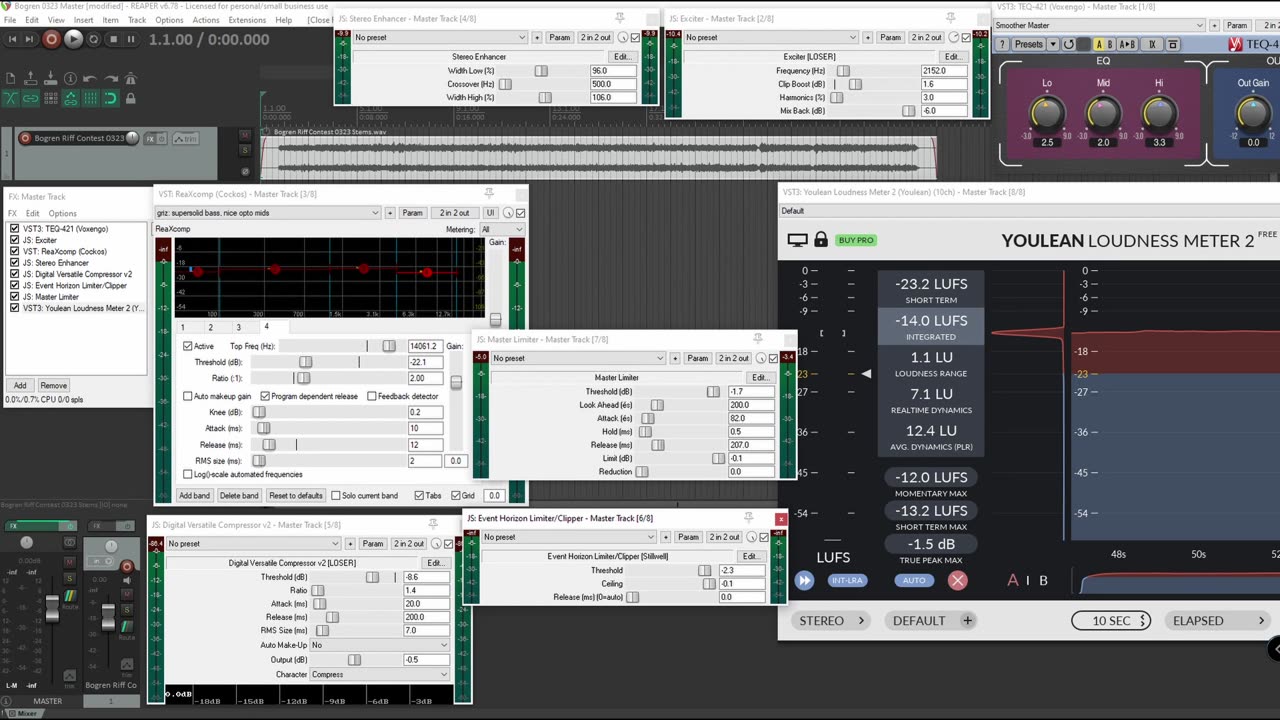
Task: Open Youlean STEREO channel selector
Action: 832,620
